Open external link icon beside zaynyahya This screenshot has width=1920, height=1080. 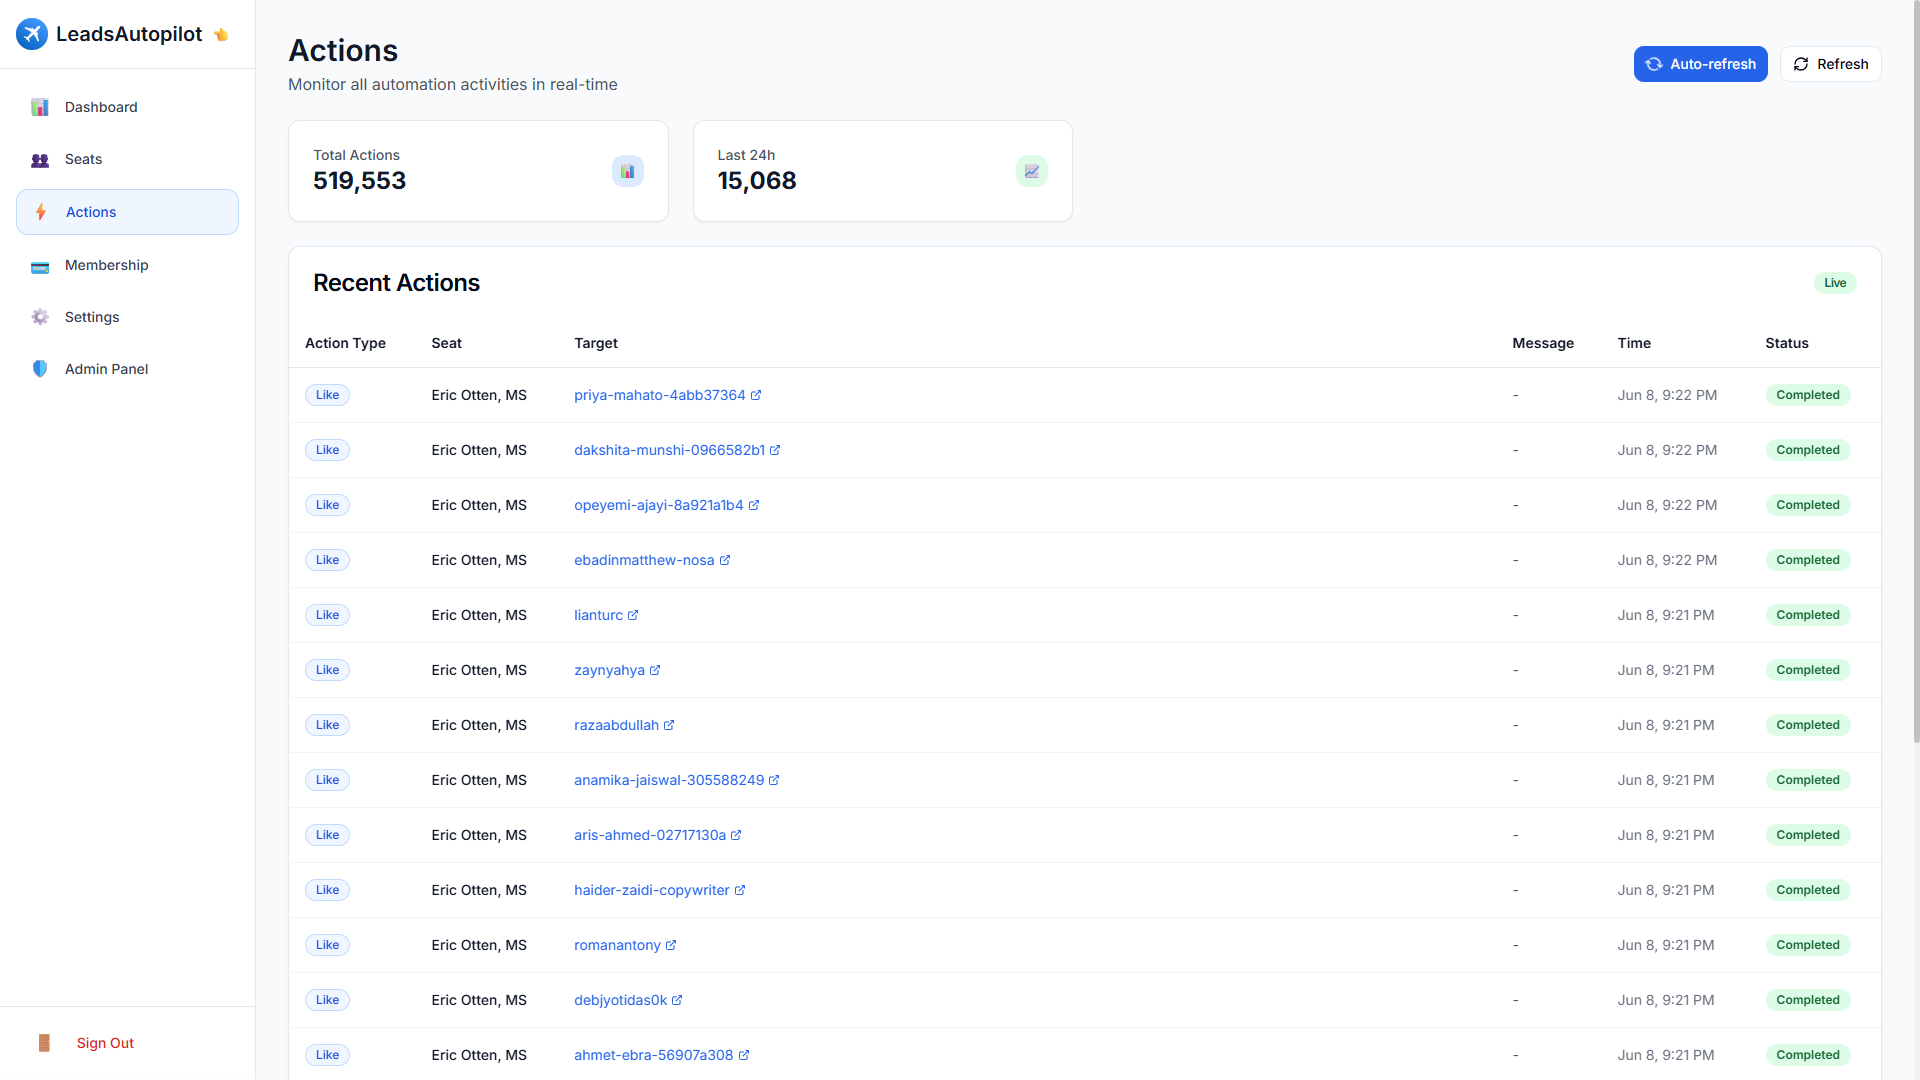coord(655,670)
